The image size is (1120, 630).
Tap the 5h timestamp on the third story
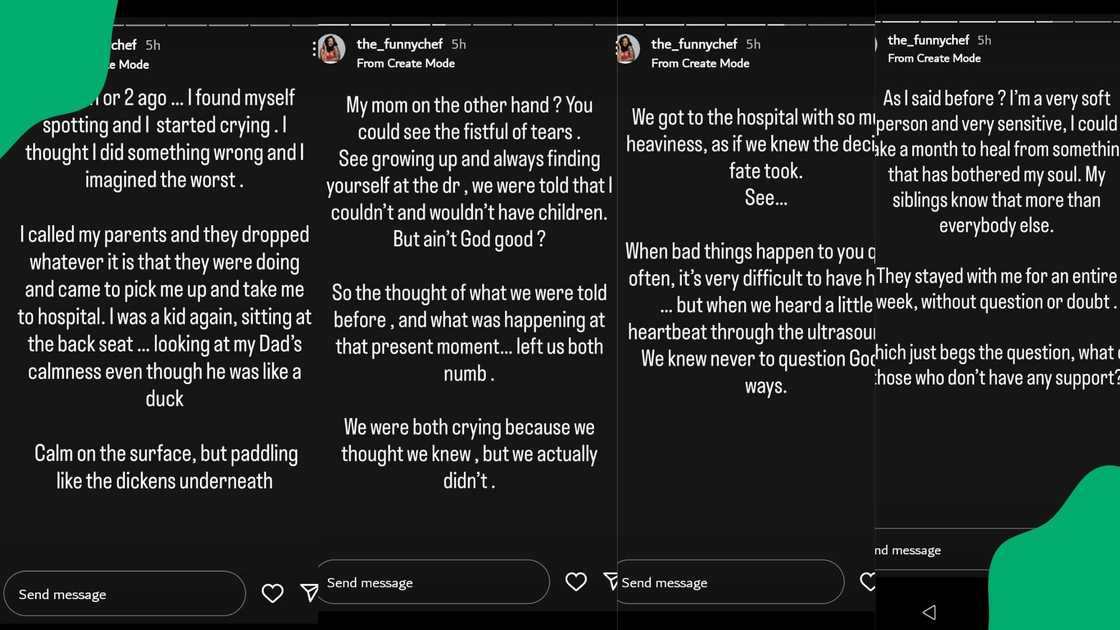753,44
